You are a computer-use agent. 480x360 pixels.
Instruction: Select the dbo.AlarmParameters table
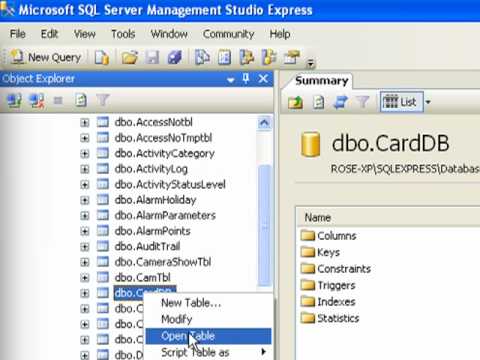click(x=165, y=215)
